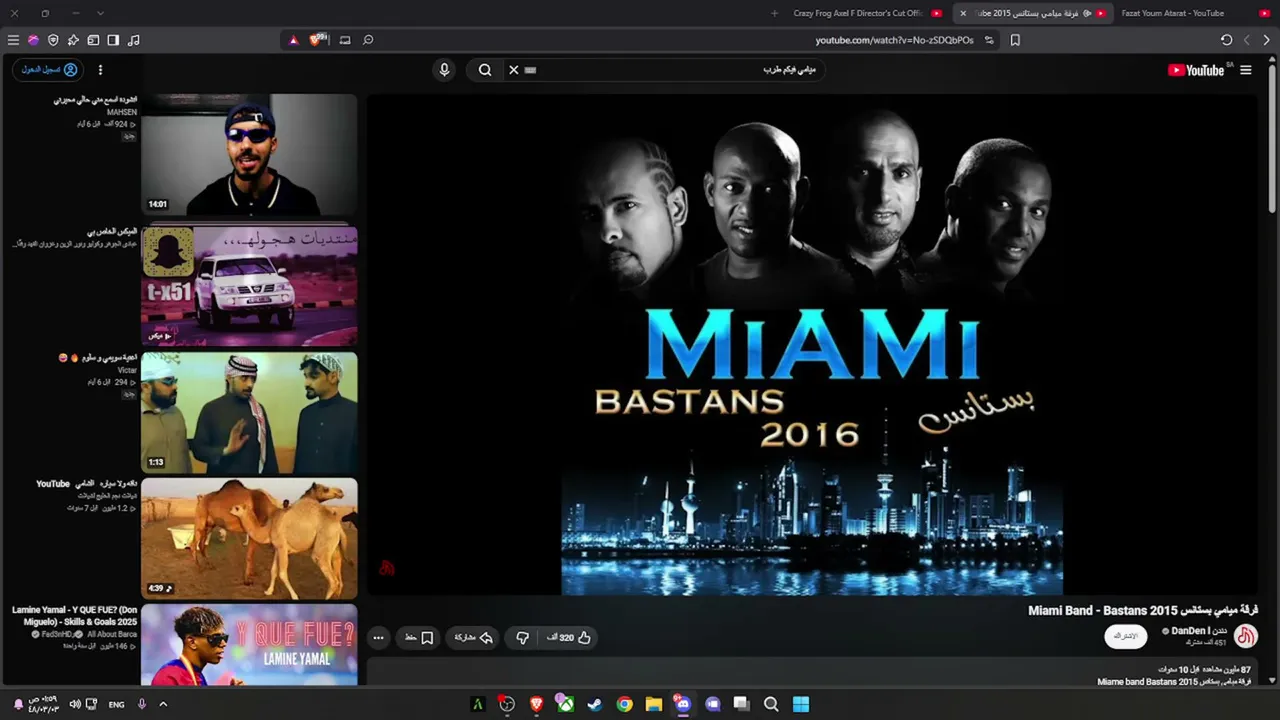Open the Brave VPN shield icon
The height and width of the screenshot is (720, 1280).
pos(53,40)
